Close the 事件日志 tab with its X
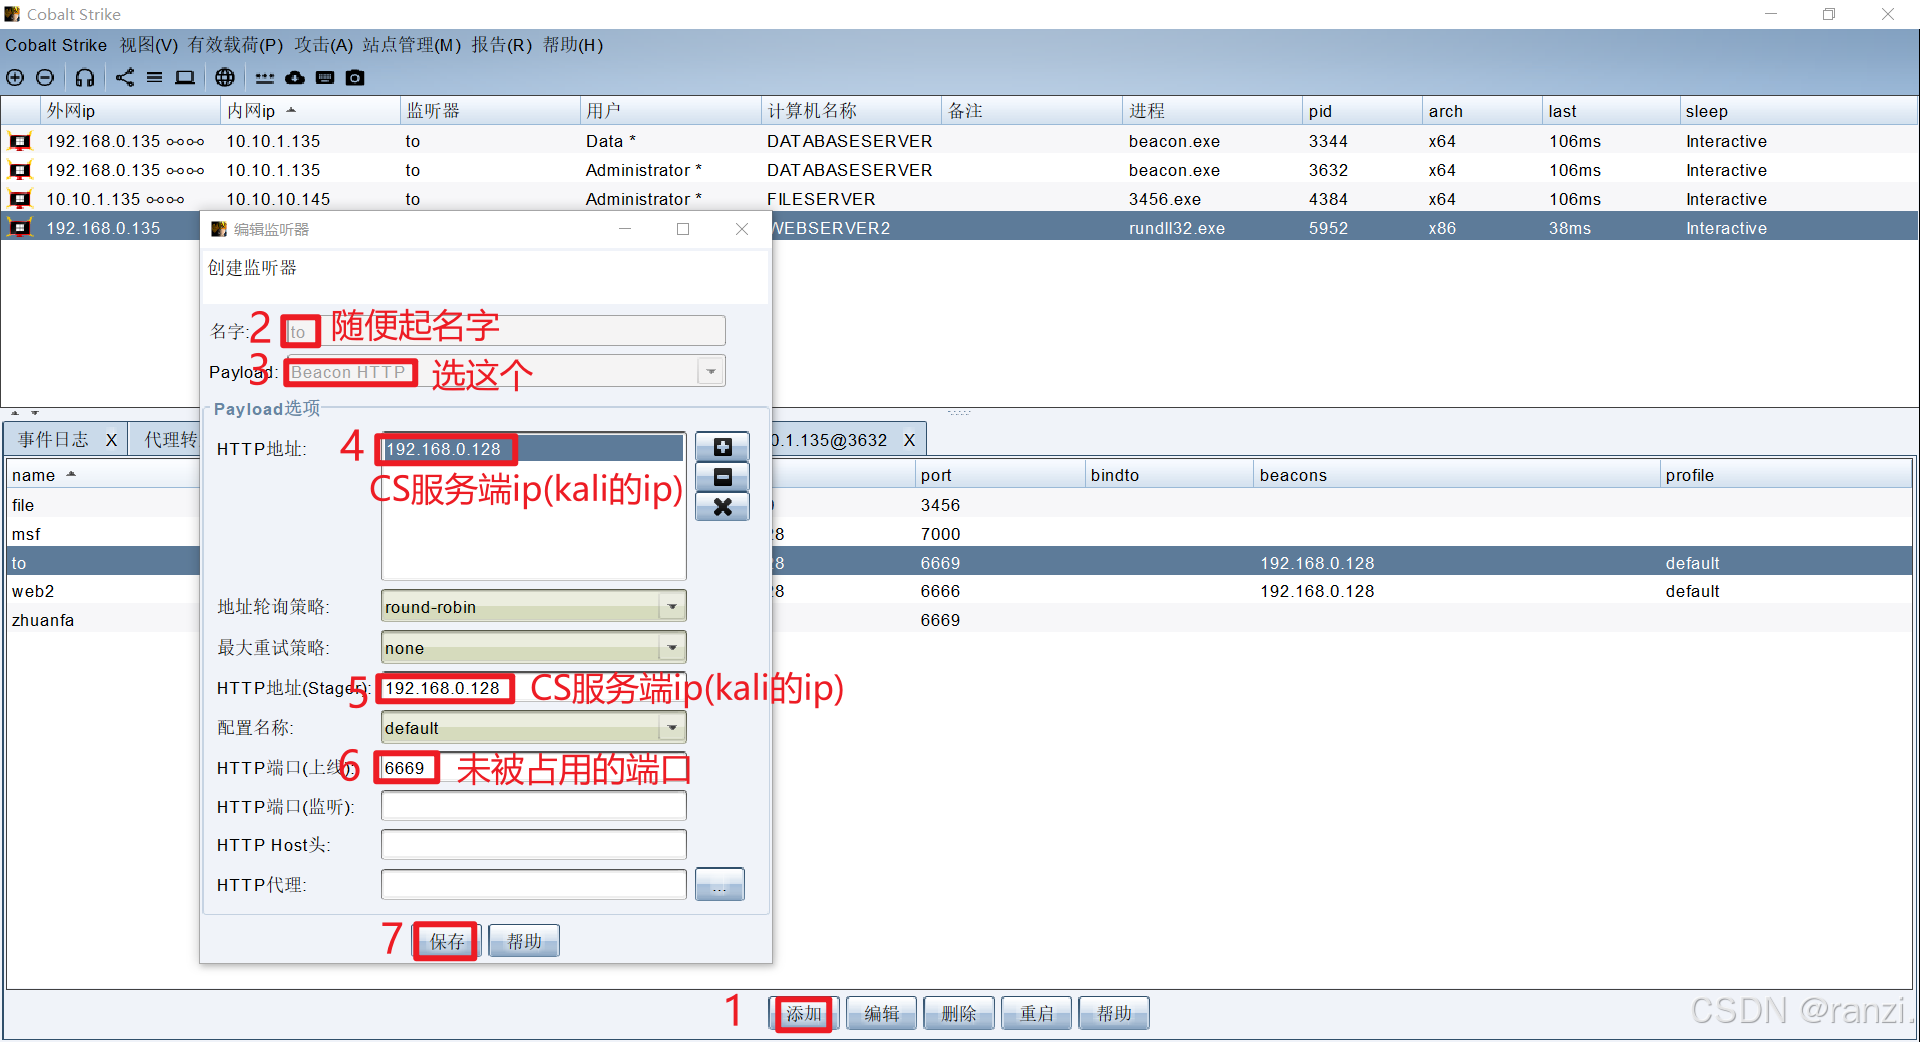 pos(111,440)
